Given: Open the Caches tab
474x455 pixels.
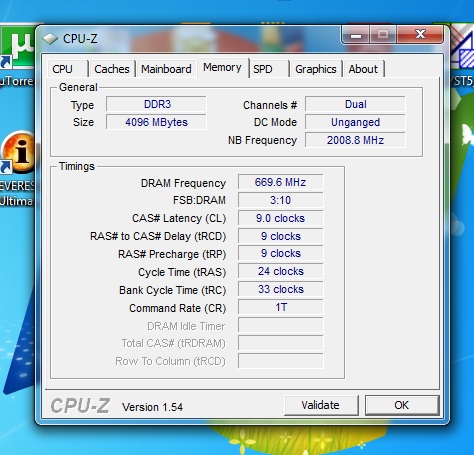Looking at the screenshot, I should pos(112,69).
